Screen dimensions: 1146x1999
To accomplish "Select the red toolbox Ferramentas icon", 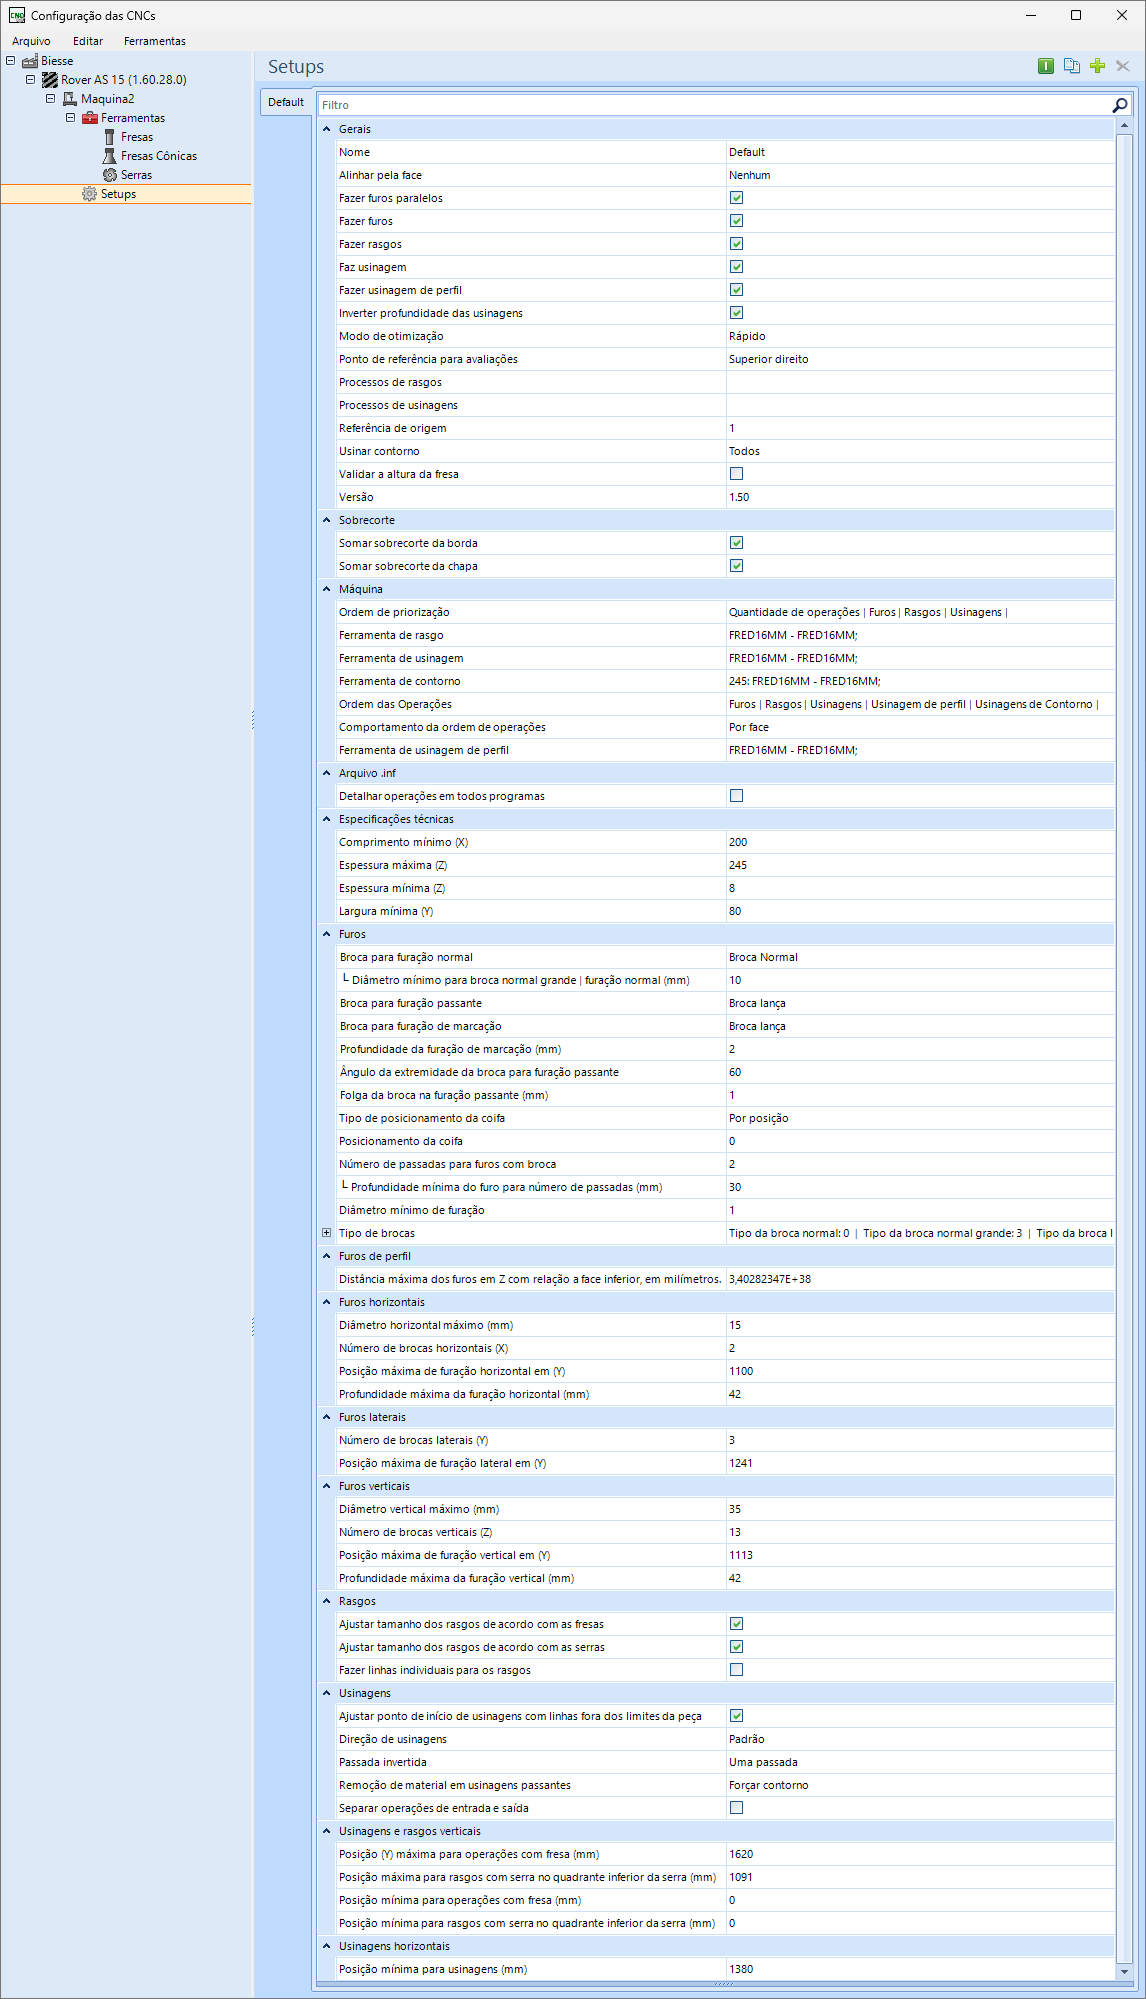I will pos(90,118).
